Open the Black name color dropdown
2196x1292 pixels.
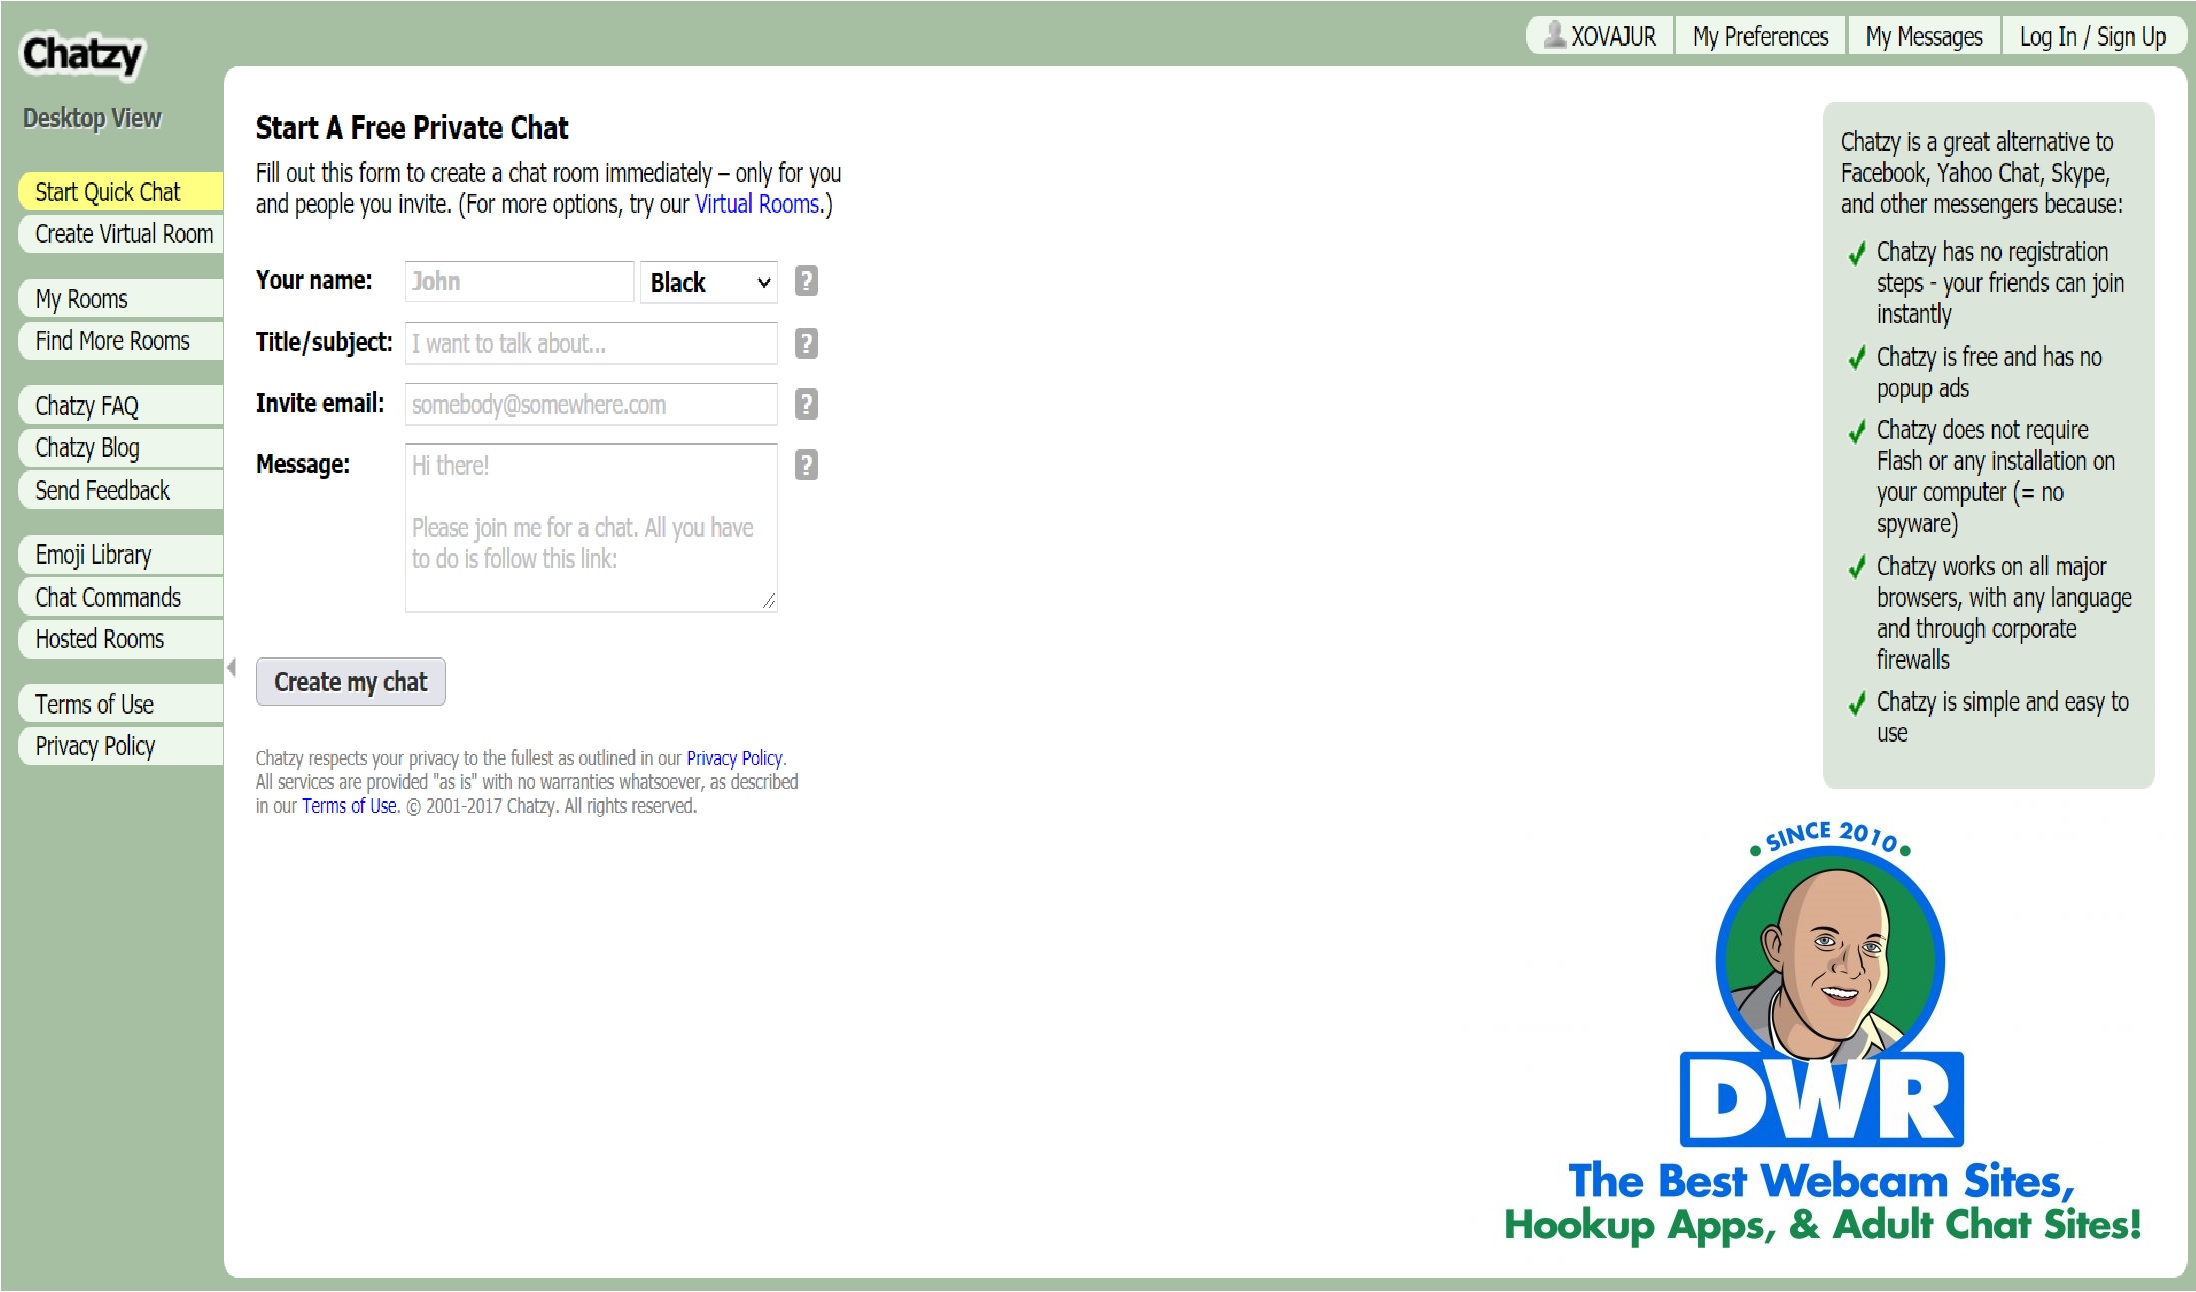708,282
